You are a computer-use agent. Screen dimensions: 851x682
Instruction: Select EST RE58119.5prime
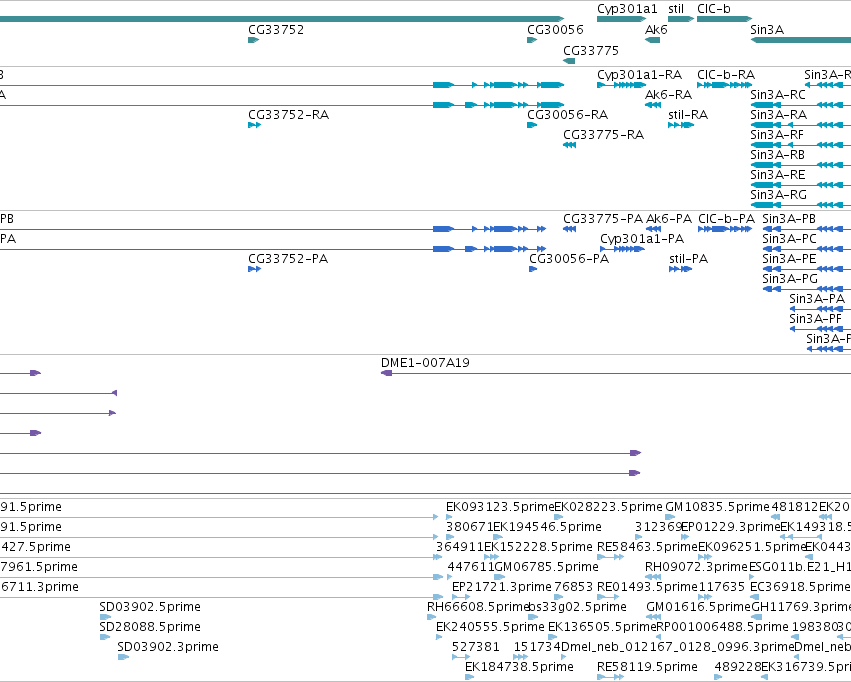click(x=611, y=677)
